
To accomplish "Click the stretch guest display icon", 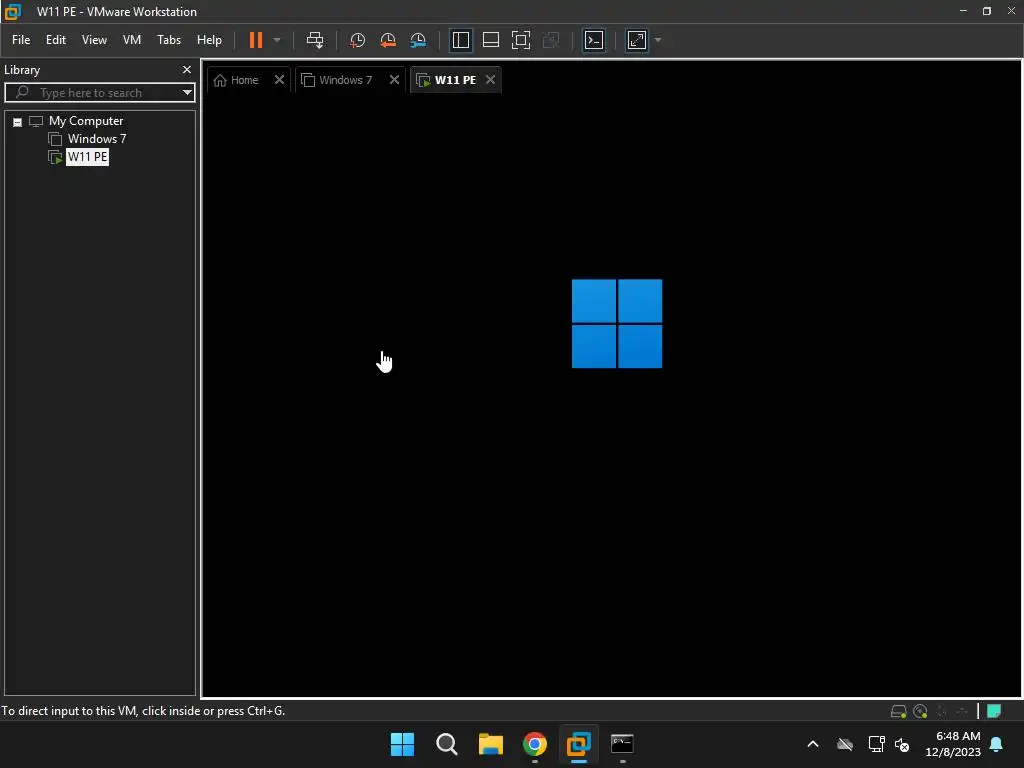I will pos(637,40).
